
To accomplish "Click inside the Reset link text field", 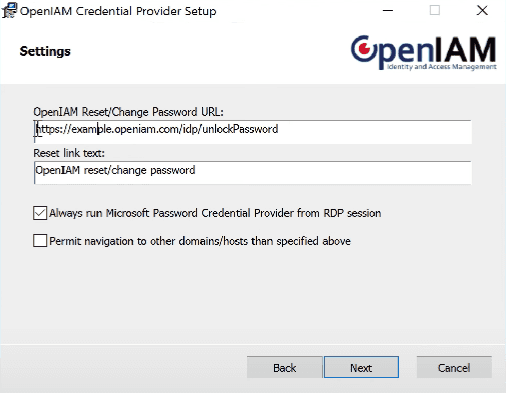I will (253, 173).
